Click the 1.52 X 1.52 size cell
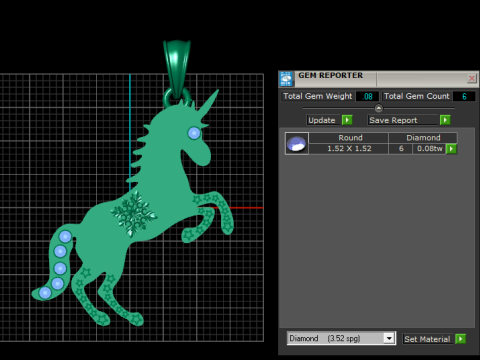This screenshot has width=480, height=360. click(x=349, y=149)
